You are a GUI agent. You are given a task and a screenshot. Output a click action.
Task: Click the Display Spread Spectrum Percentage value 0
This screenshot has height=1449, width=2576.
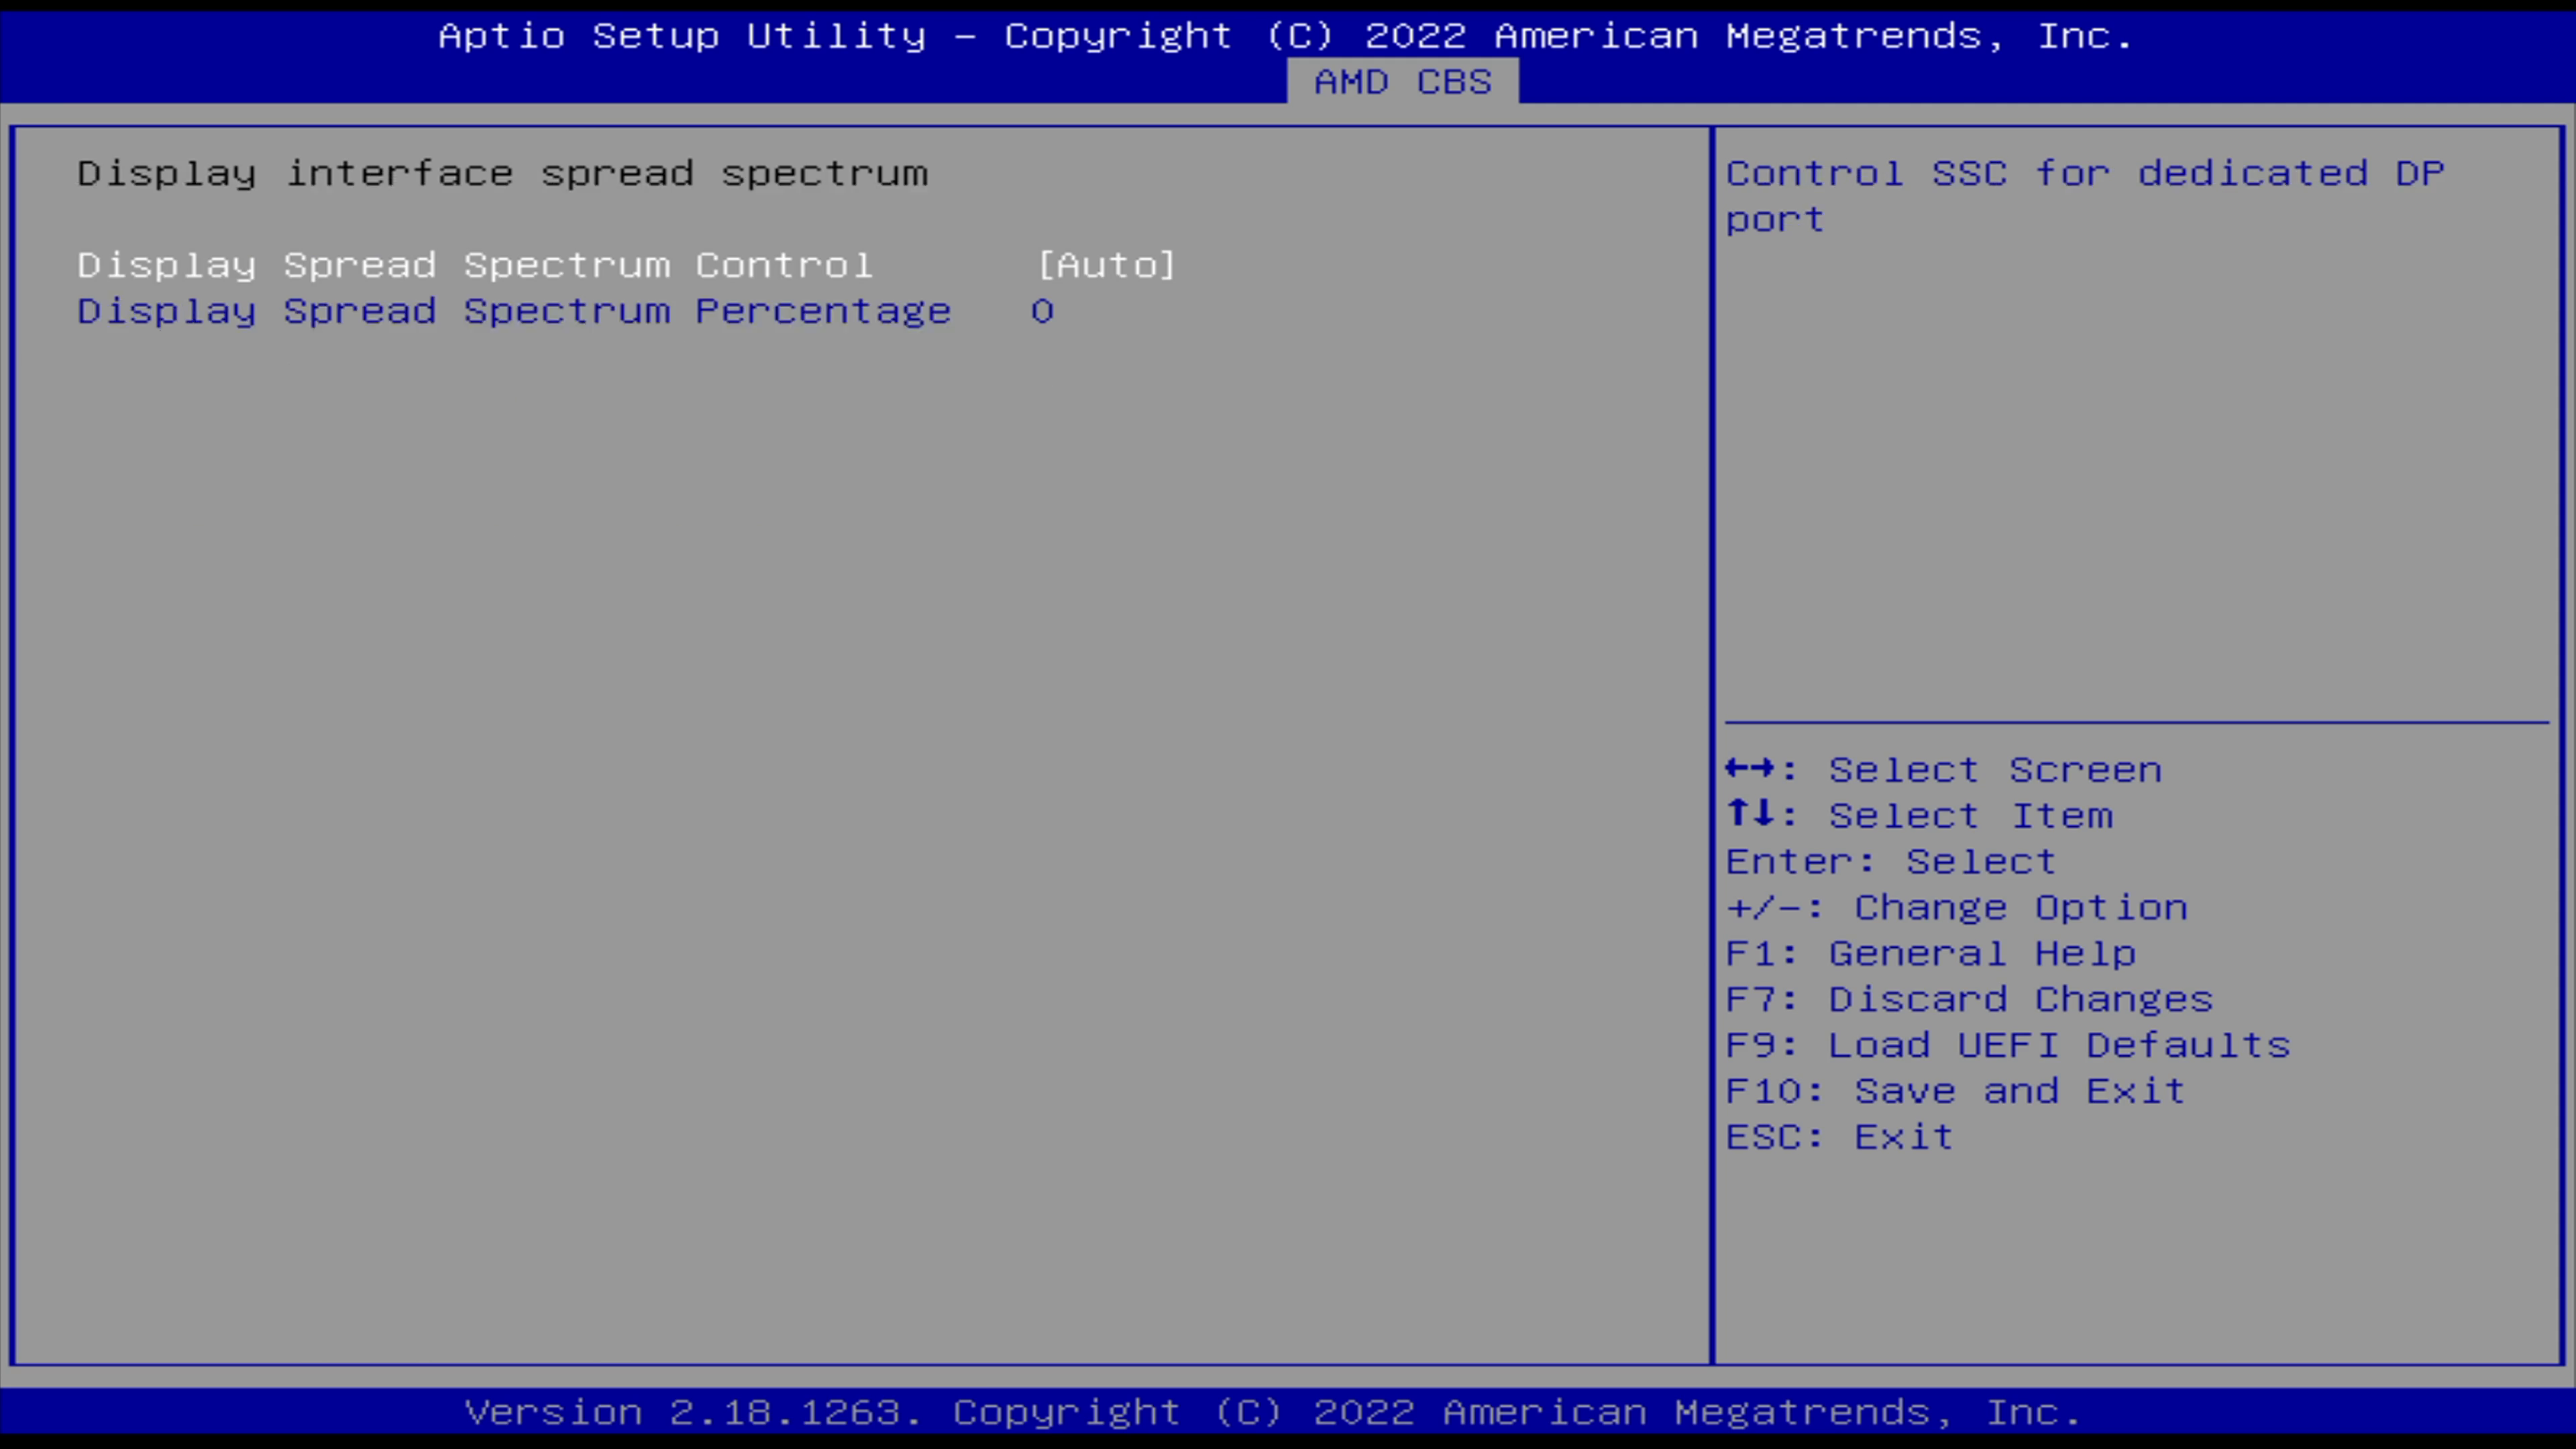pos(1042,311)
